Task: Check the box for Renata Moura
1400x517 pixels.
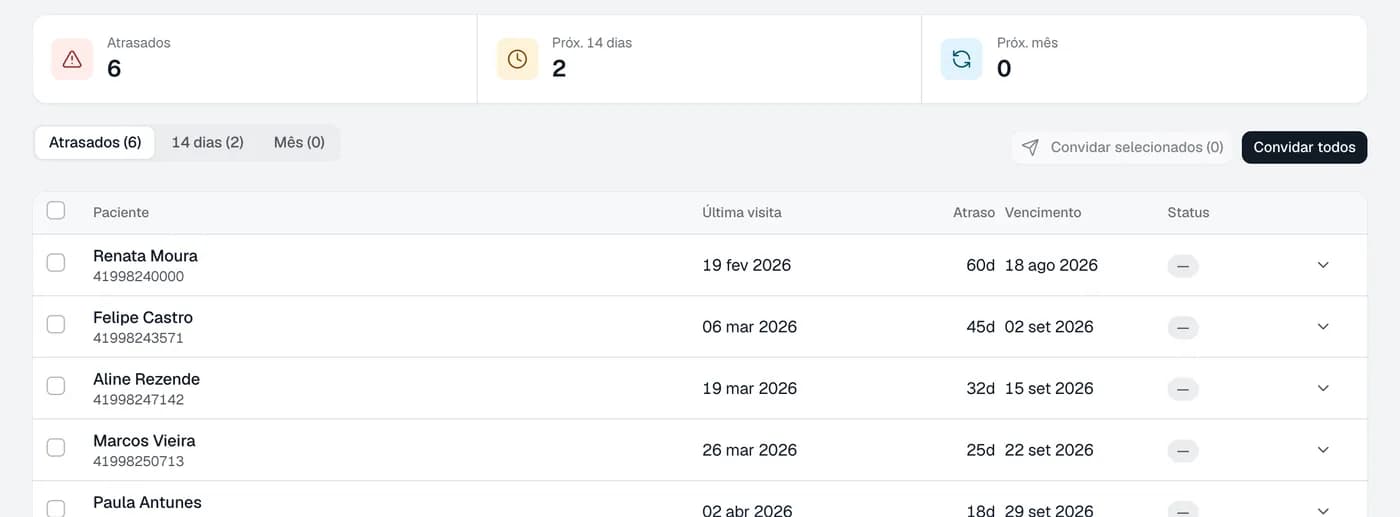Action: (x=56, y=262)
